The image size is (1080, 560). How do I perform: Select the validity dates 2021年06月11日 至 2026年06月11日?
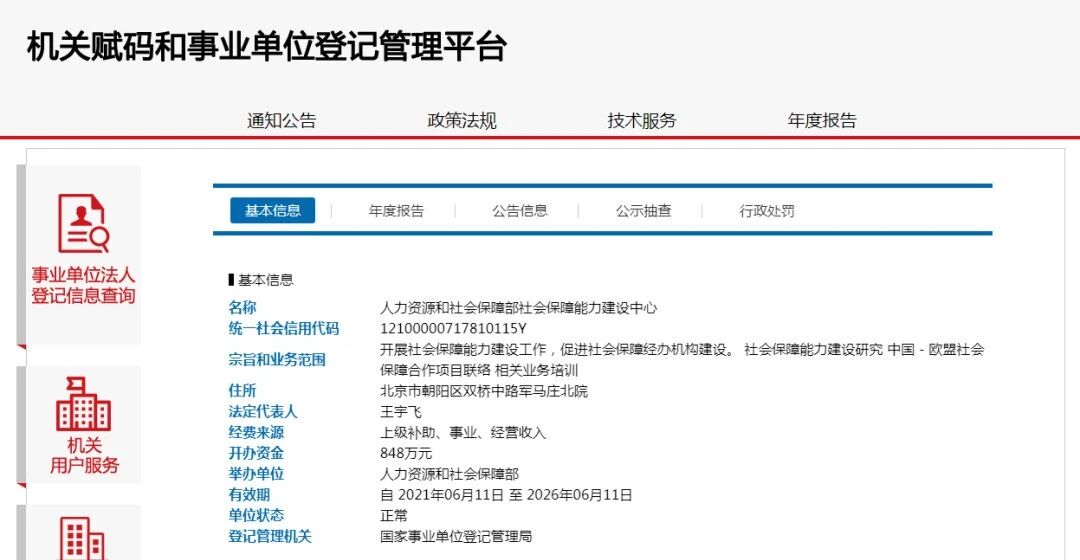tap(515, 495)
